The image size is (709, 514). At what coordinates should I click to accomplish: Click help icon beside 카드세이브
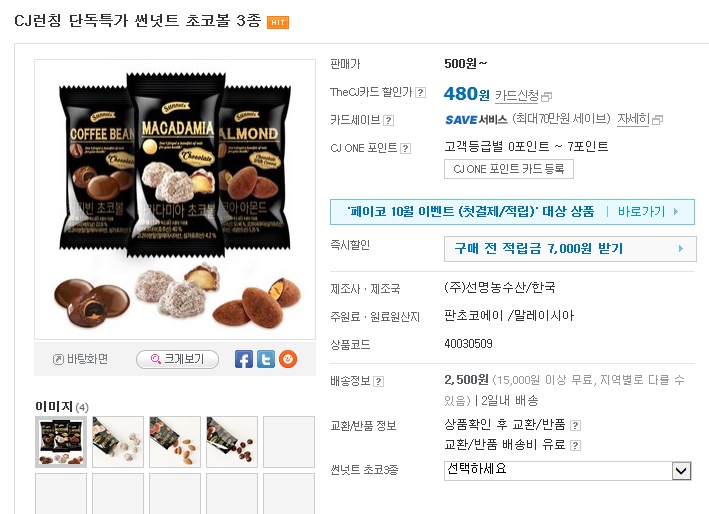[388, 121]
